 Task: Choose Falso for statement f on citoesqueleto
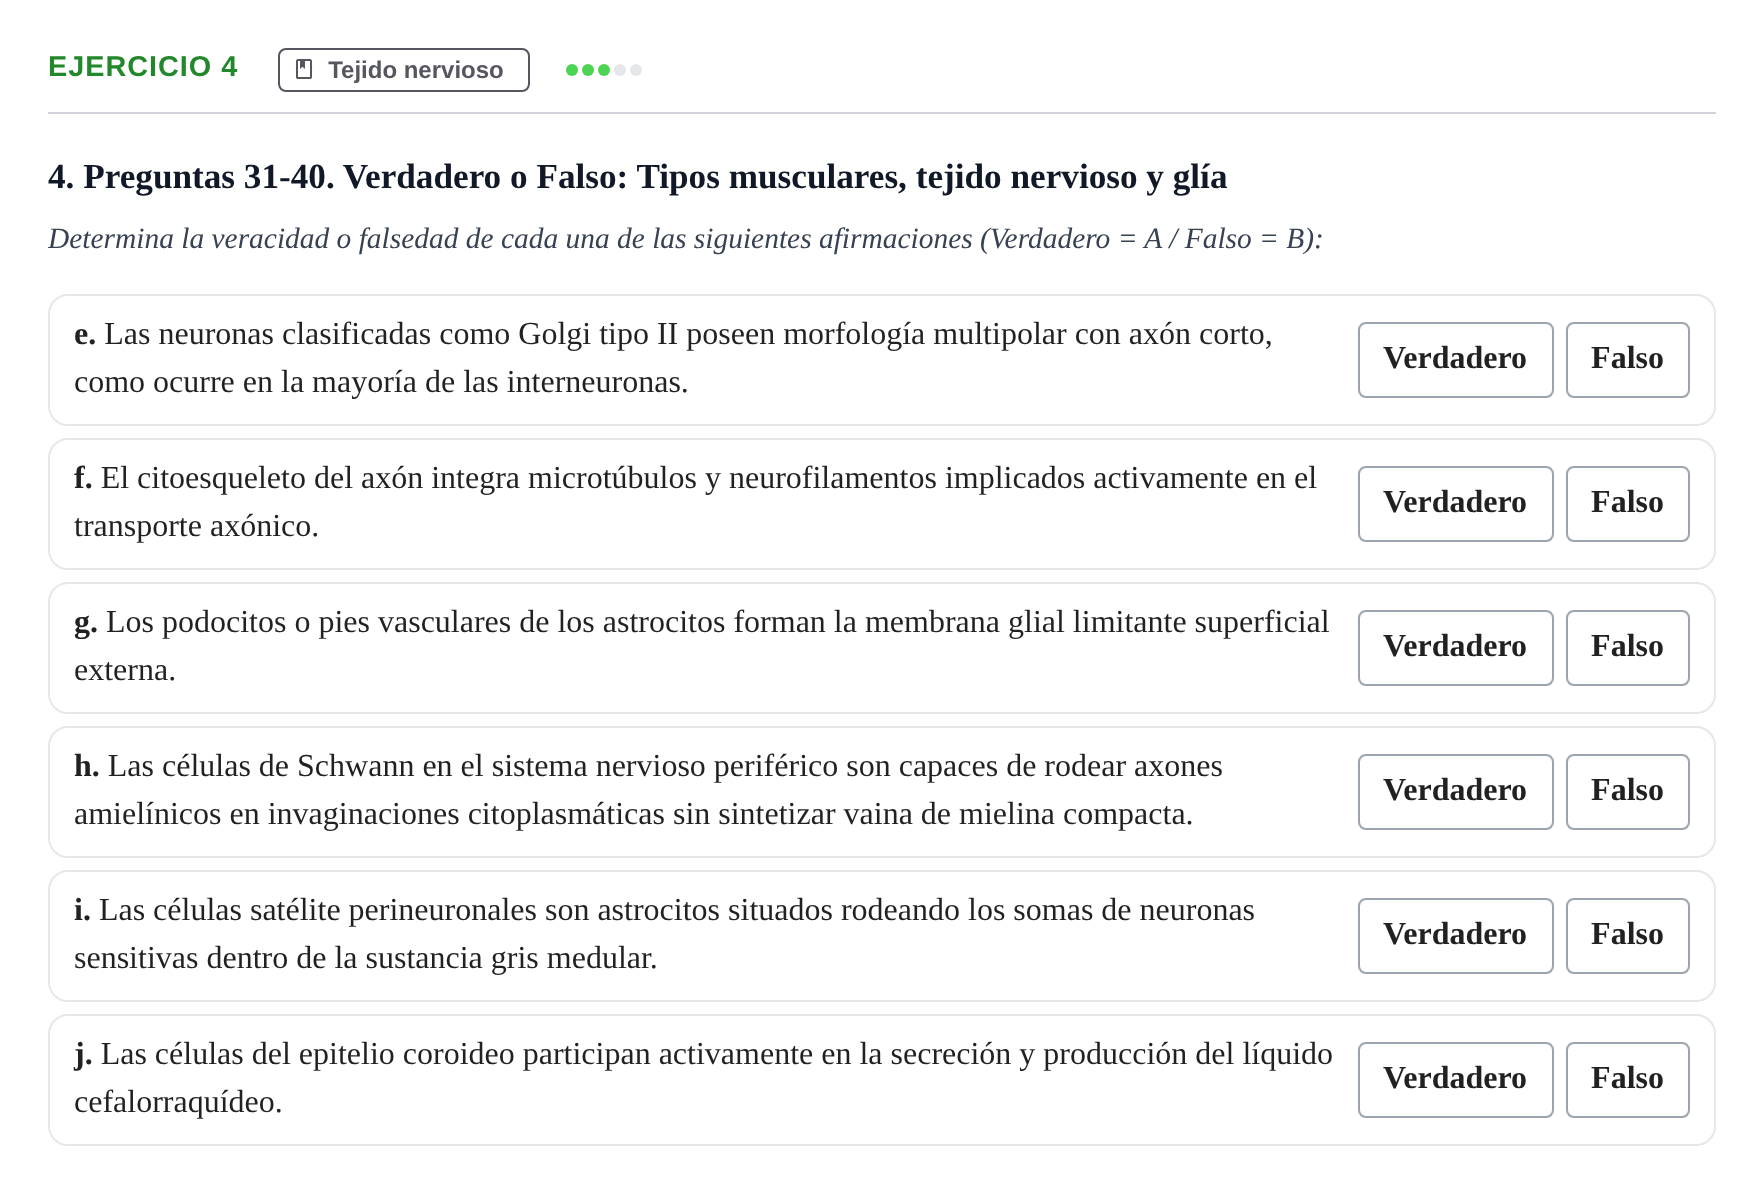pyautogui.click(x=1627, y=504)
